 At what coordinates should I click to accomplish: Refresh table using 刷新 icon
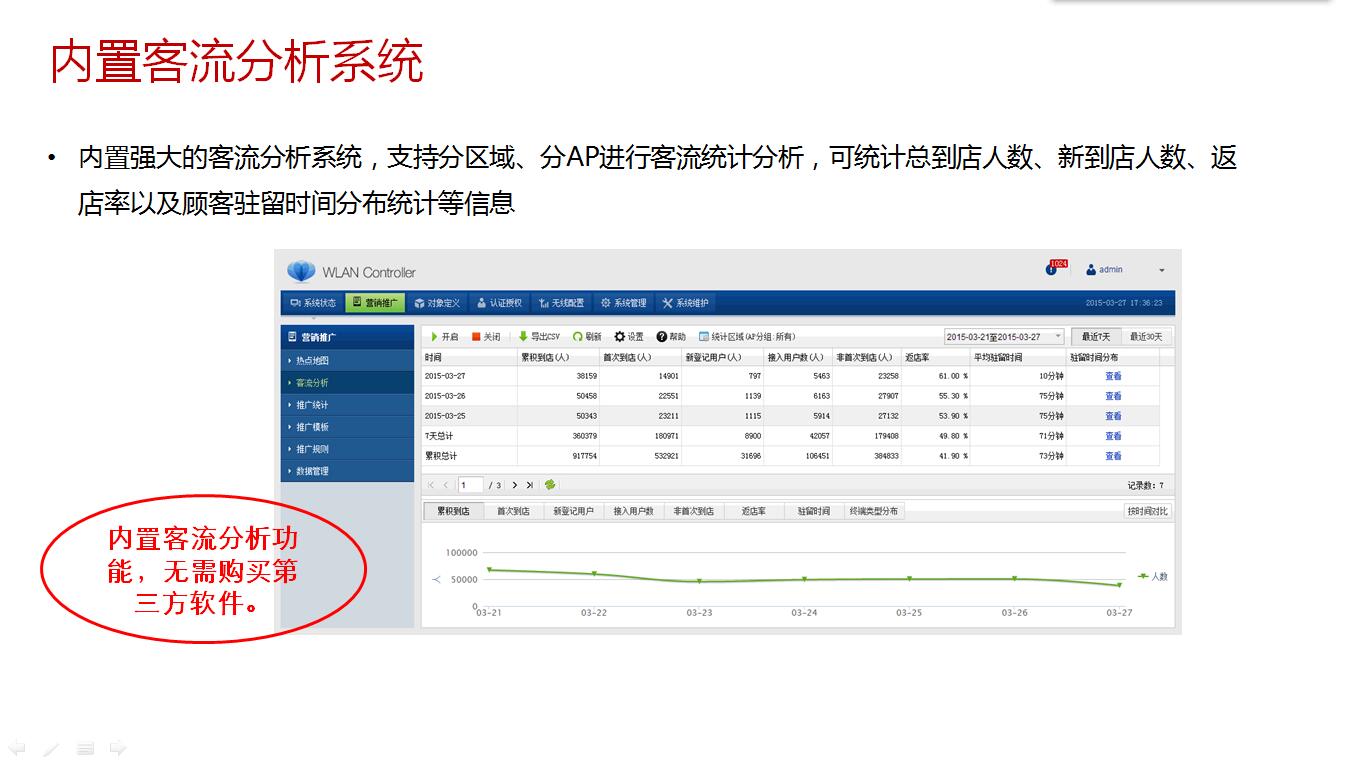click(577, 337)
